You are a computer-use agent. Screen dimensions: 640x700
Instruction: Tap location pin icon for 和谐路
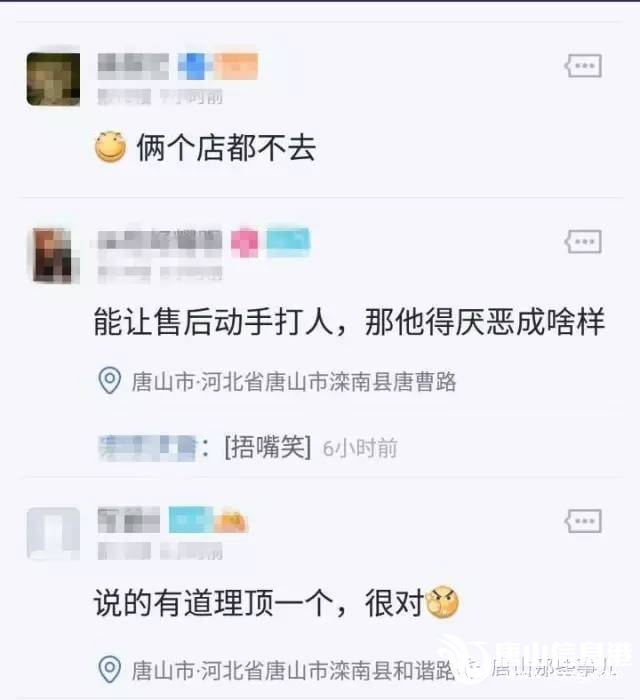[x=109, y=670]
